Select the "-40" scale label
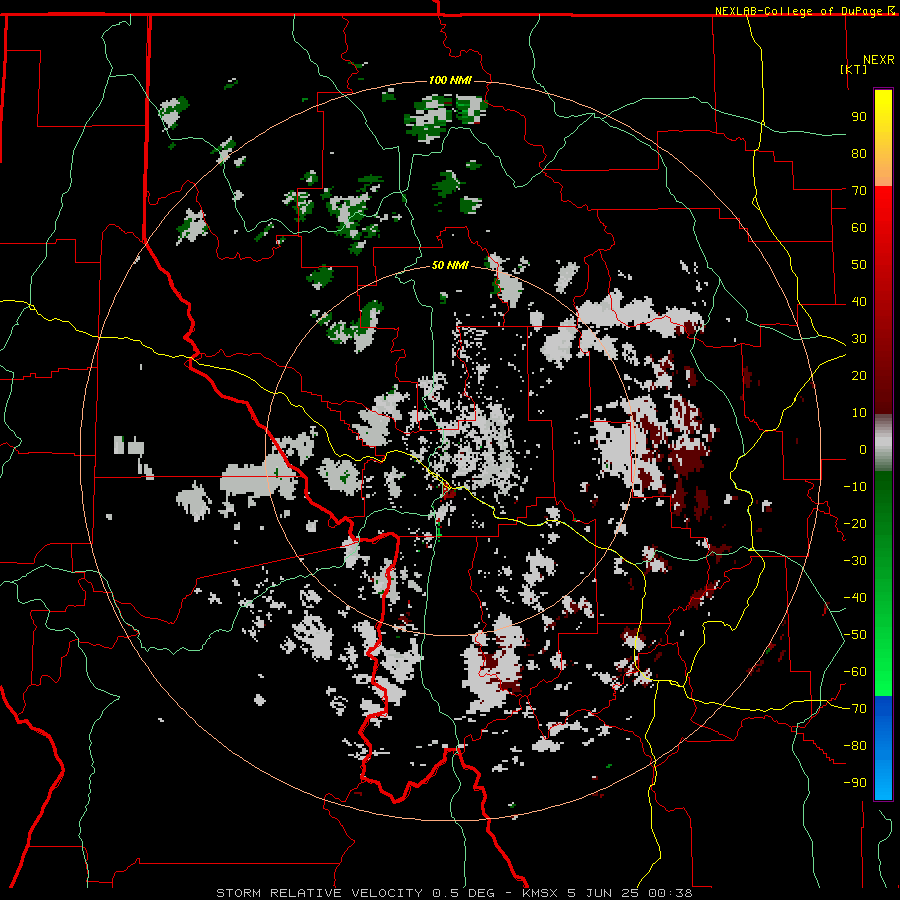 coord(855,598)
